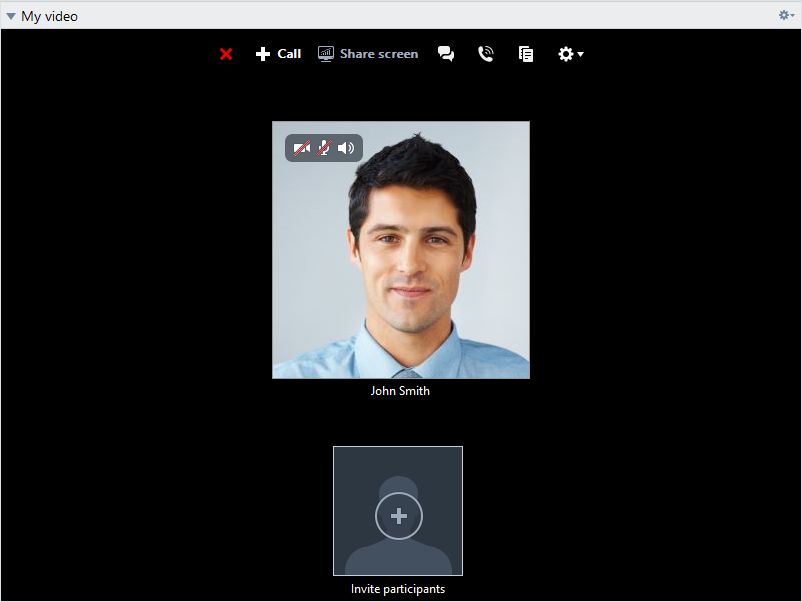Viewport: 802px width, 602px height.
Task: Click the My video panel title
Action: (49, 16)
